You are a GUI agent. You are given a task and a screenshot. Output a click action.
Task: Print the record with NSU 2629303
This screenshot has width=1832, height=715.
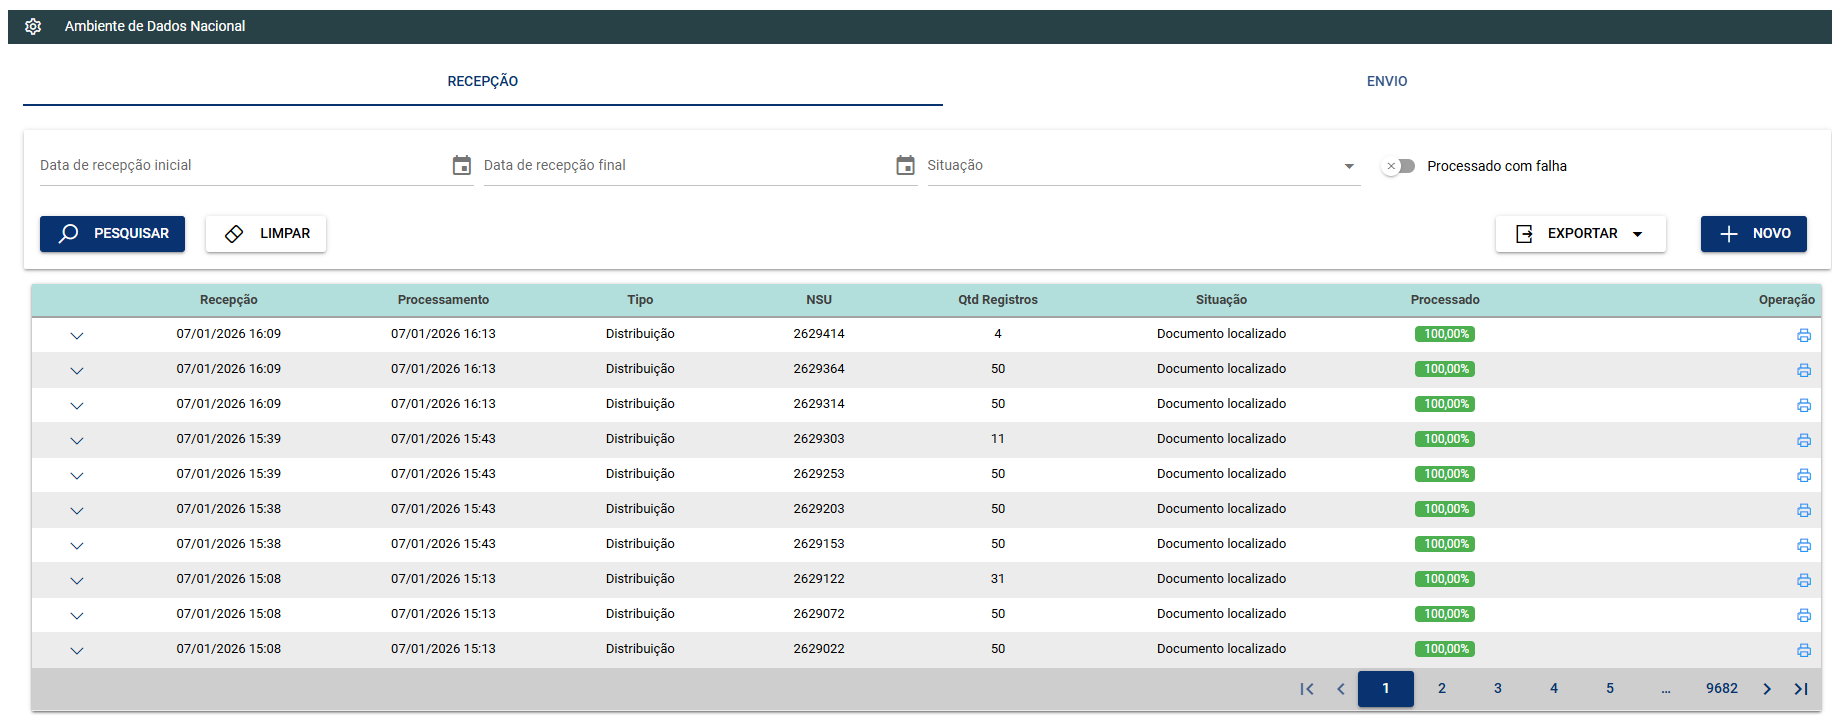[1803, 440]
